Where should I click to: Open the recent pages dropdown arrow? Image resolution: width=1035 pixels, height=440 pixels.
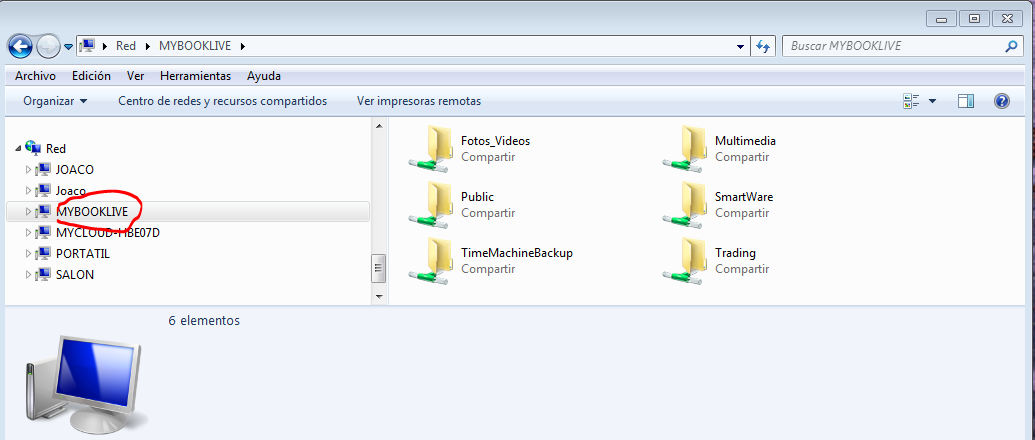tap(69, 47)
